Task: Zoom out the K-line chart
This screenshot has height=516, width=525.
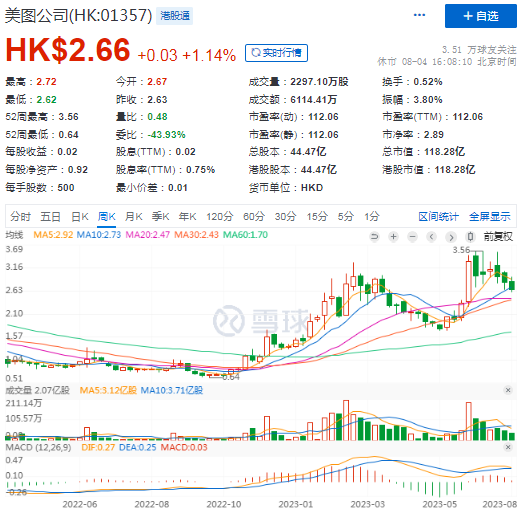Action: (x=412, y=237)
